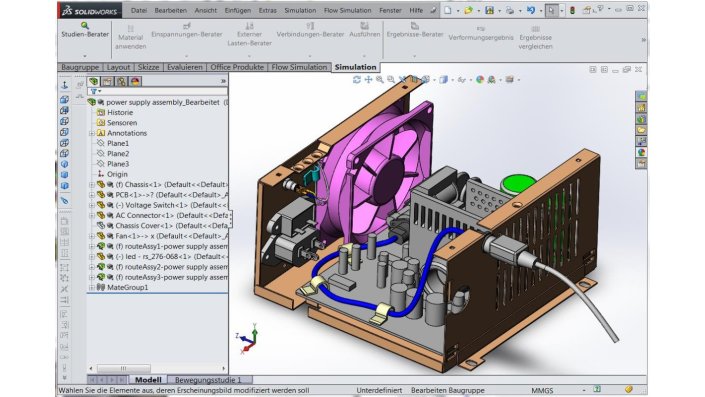
Task: Click the Rotate view icon above viewport
Action: click(357, 80)
